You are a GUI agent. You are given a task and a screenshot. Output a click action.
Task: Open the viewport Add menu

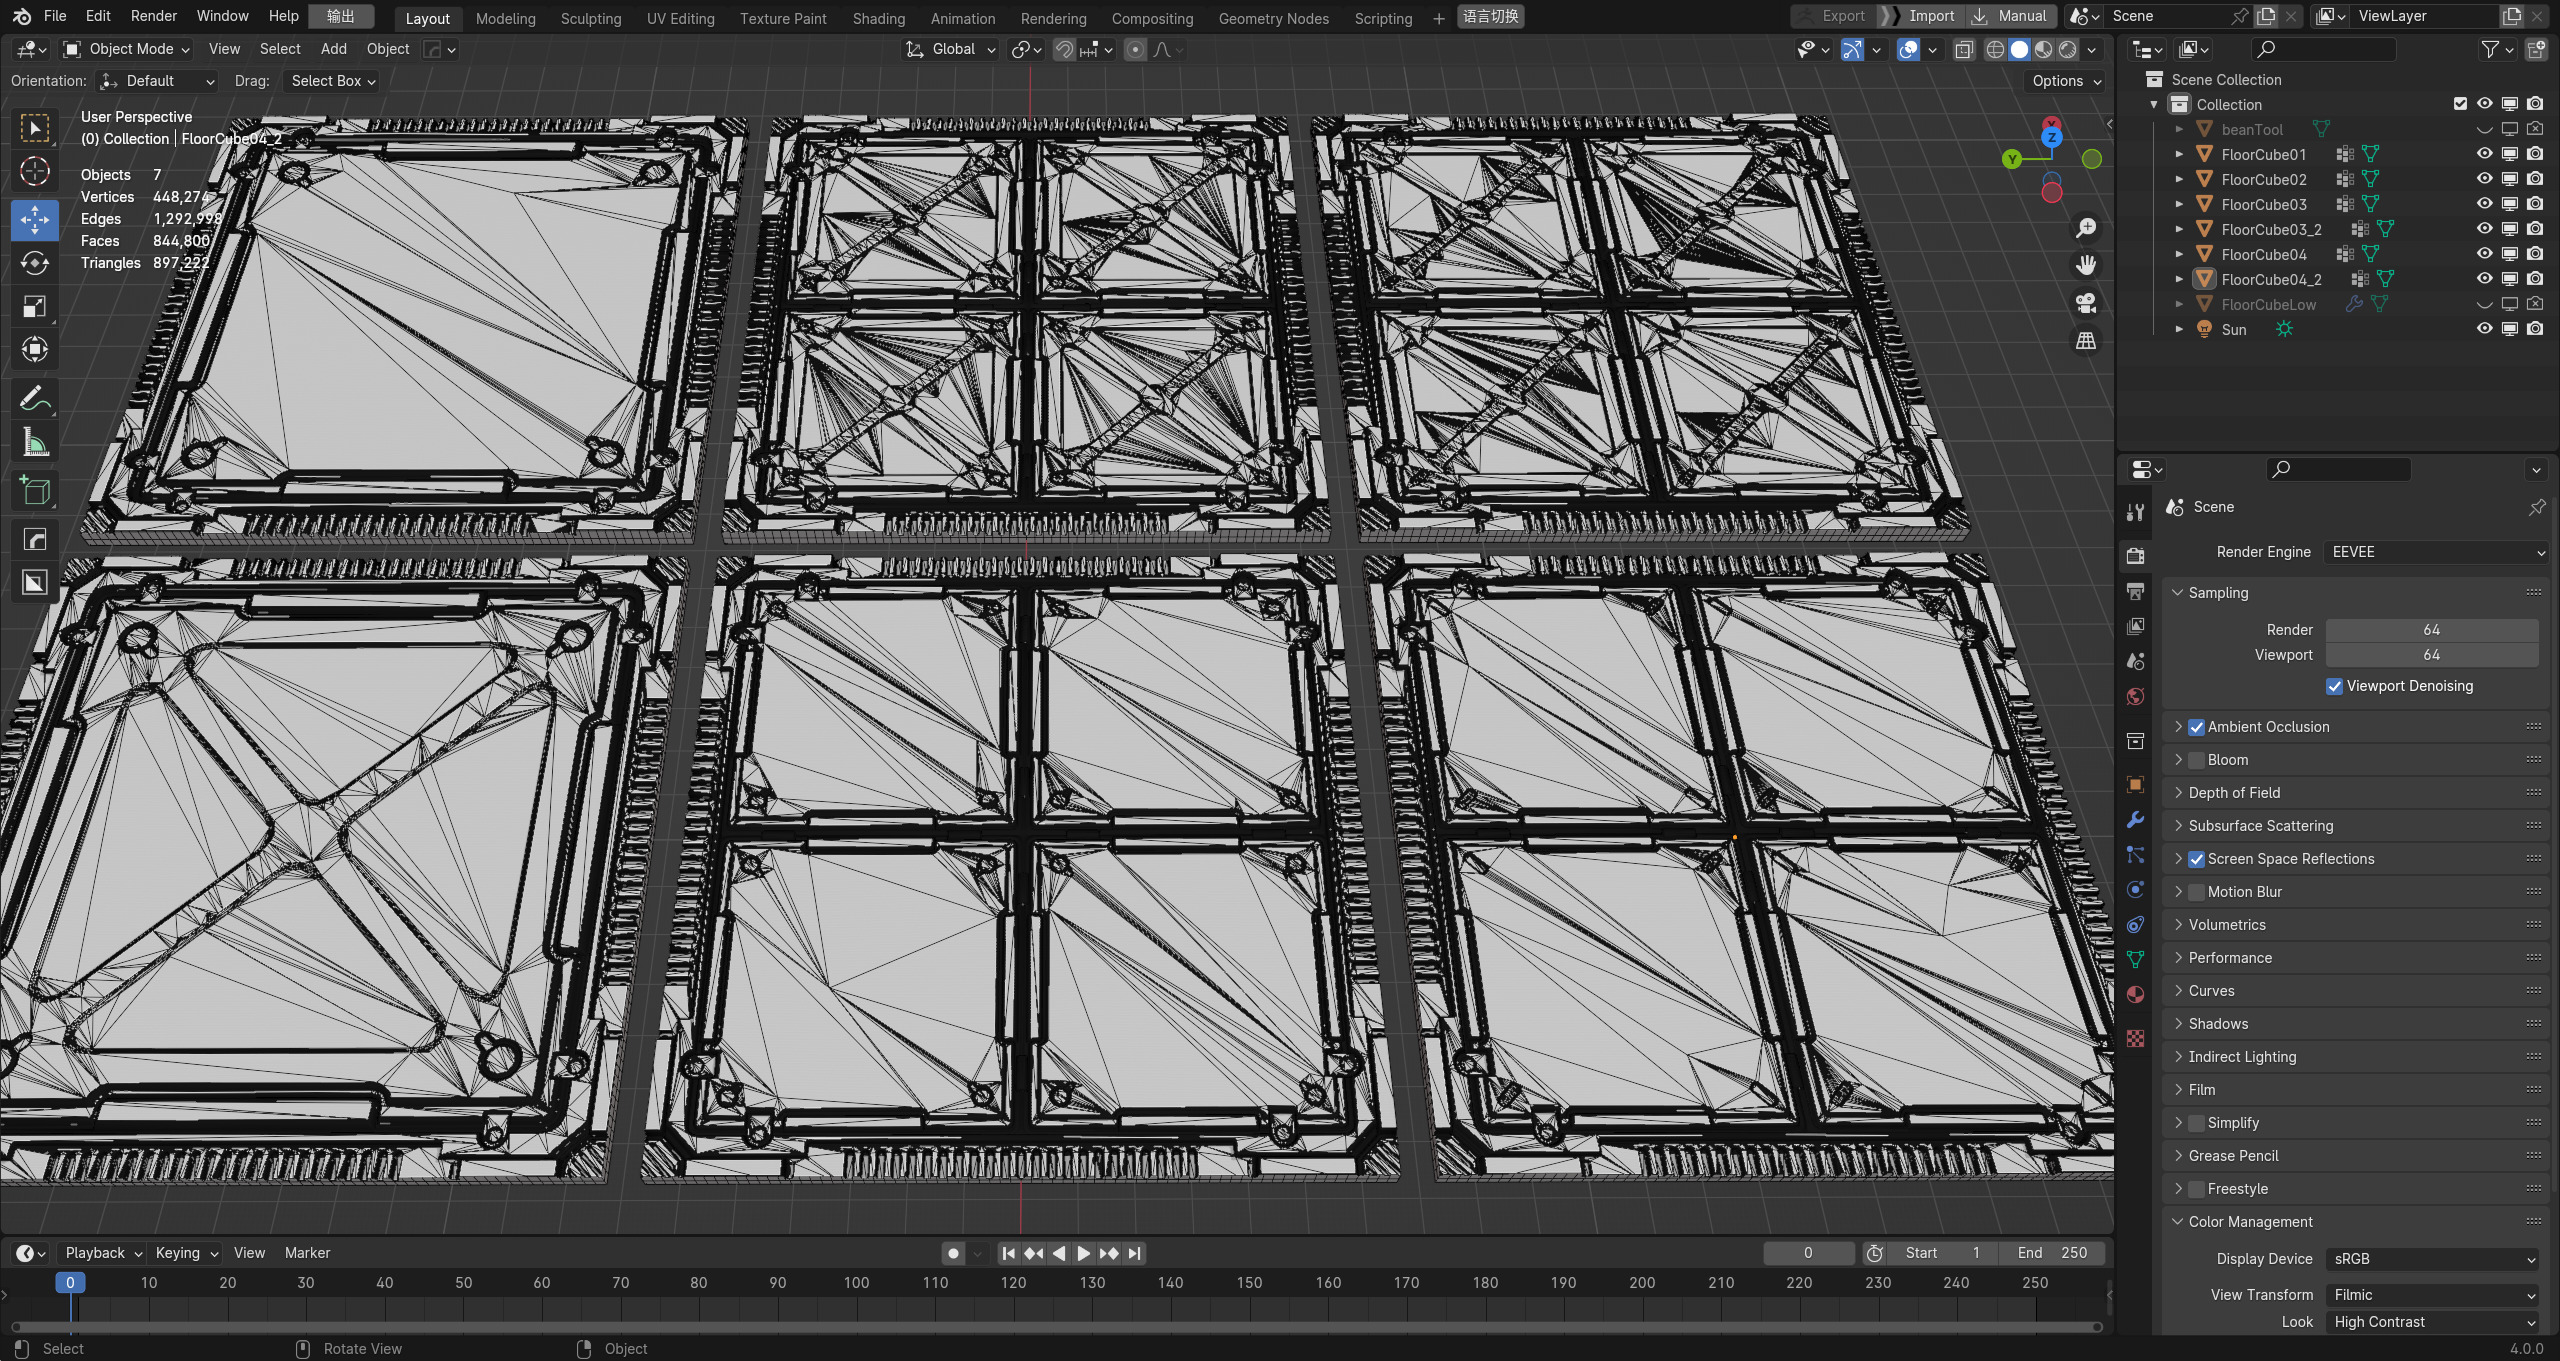pos(334,49)
